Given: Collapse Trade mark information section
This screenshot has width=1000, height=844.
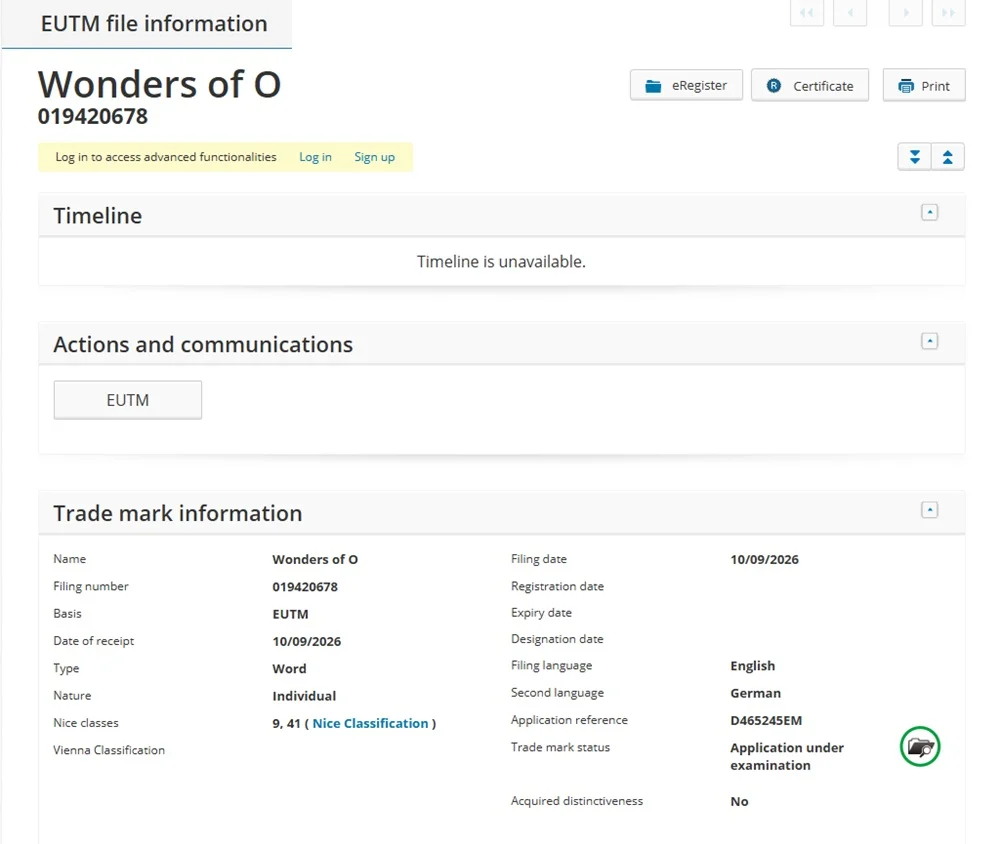Looking at the screenshot, I should click(930, 510).
